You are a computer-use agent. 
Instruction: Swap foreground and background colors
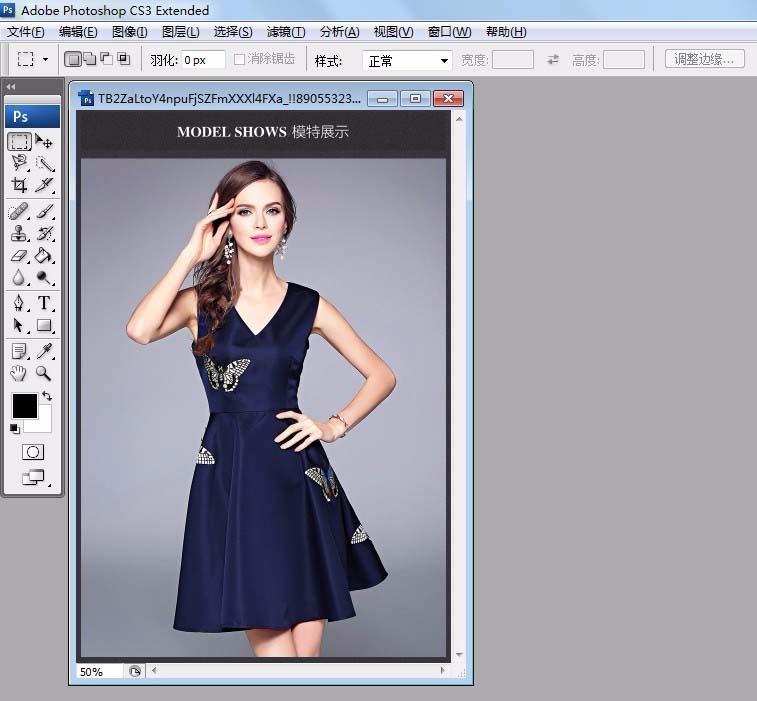pyautogui.click(x=47, y=397)
